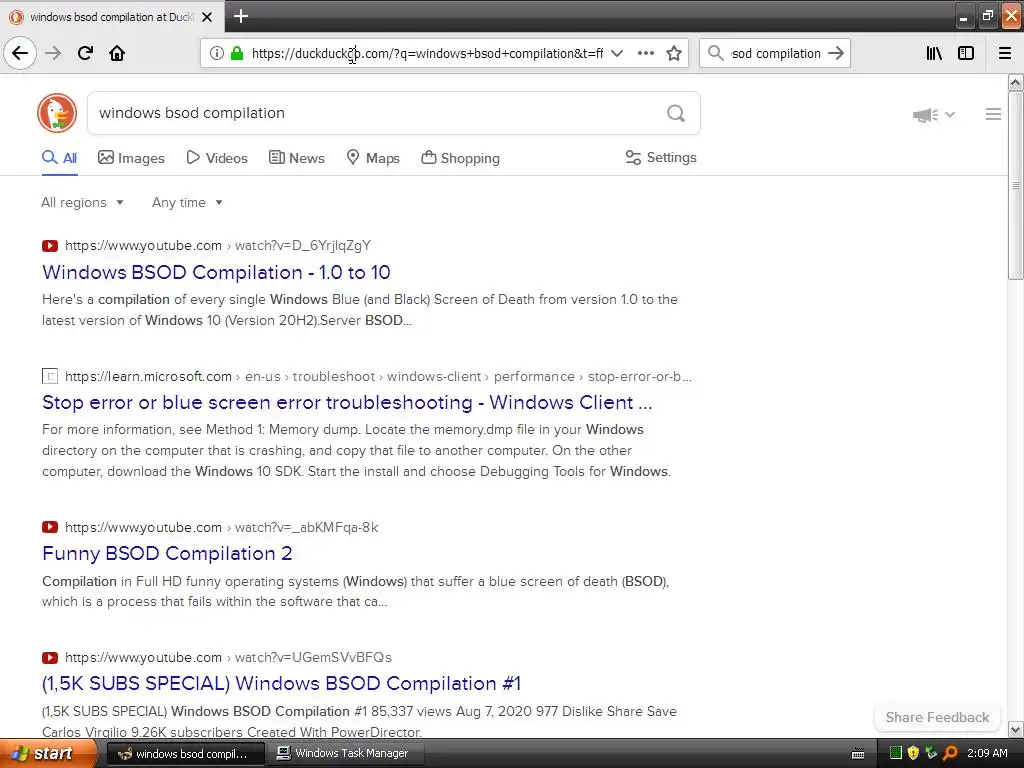
Task: Click the keyboard icon in system tray
Action: (858, 754)
